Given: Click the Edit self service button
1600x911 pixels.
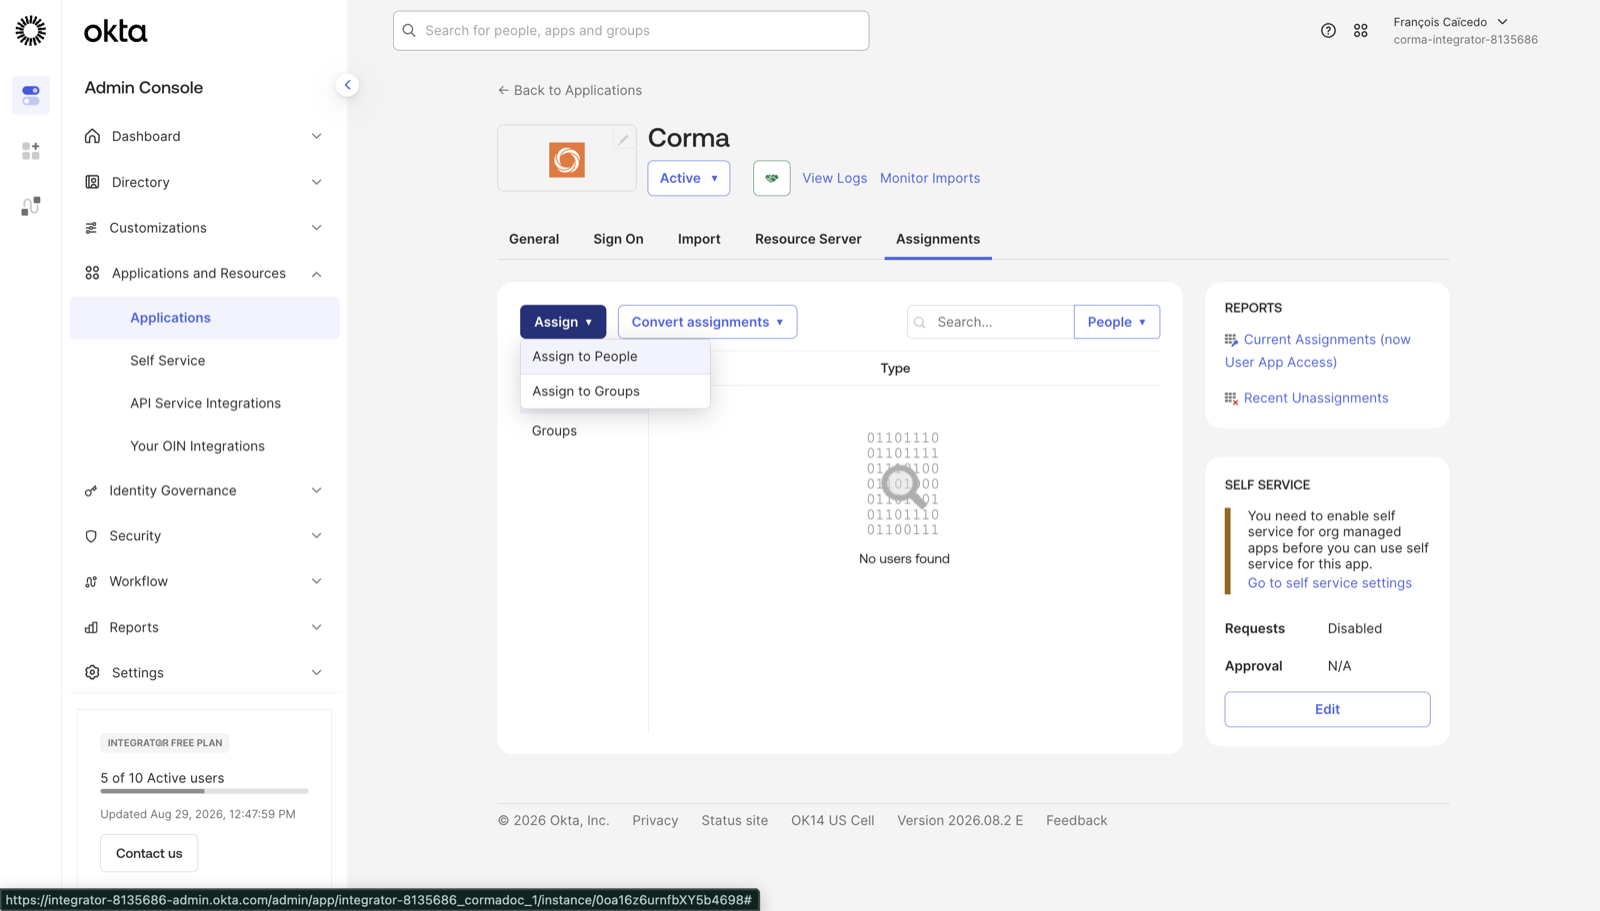Looking at the screenshot, I should pyautogui.click(x=1327, y=709).
